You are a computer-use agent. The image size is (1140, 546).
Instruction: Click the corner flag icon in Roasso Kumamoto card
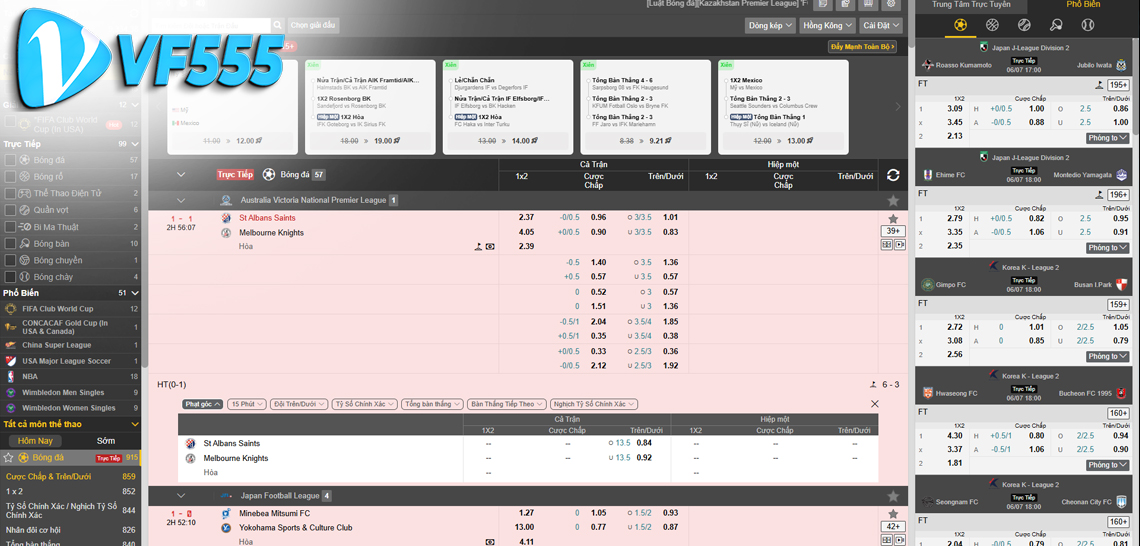1099,85
